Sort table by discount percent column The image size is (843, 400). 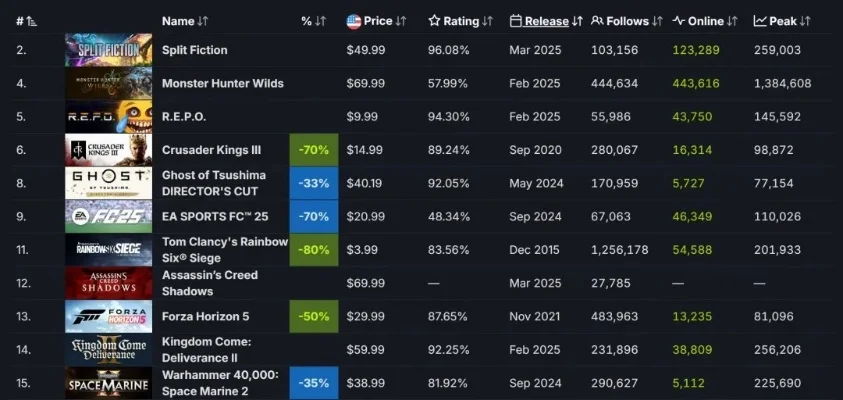pyautogui.click(x=312, y=21)
